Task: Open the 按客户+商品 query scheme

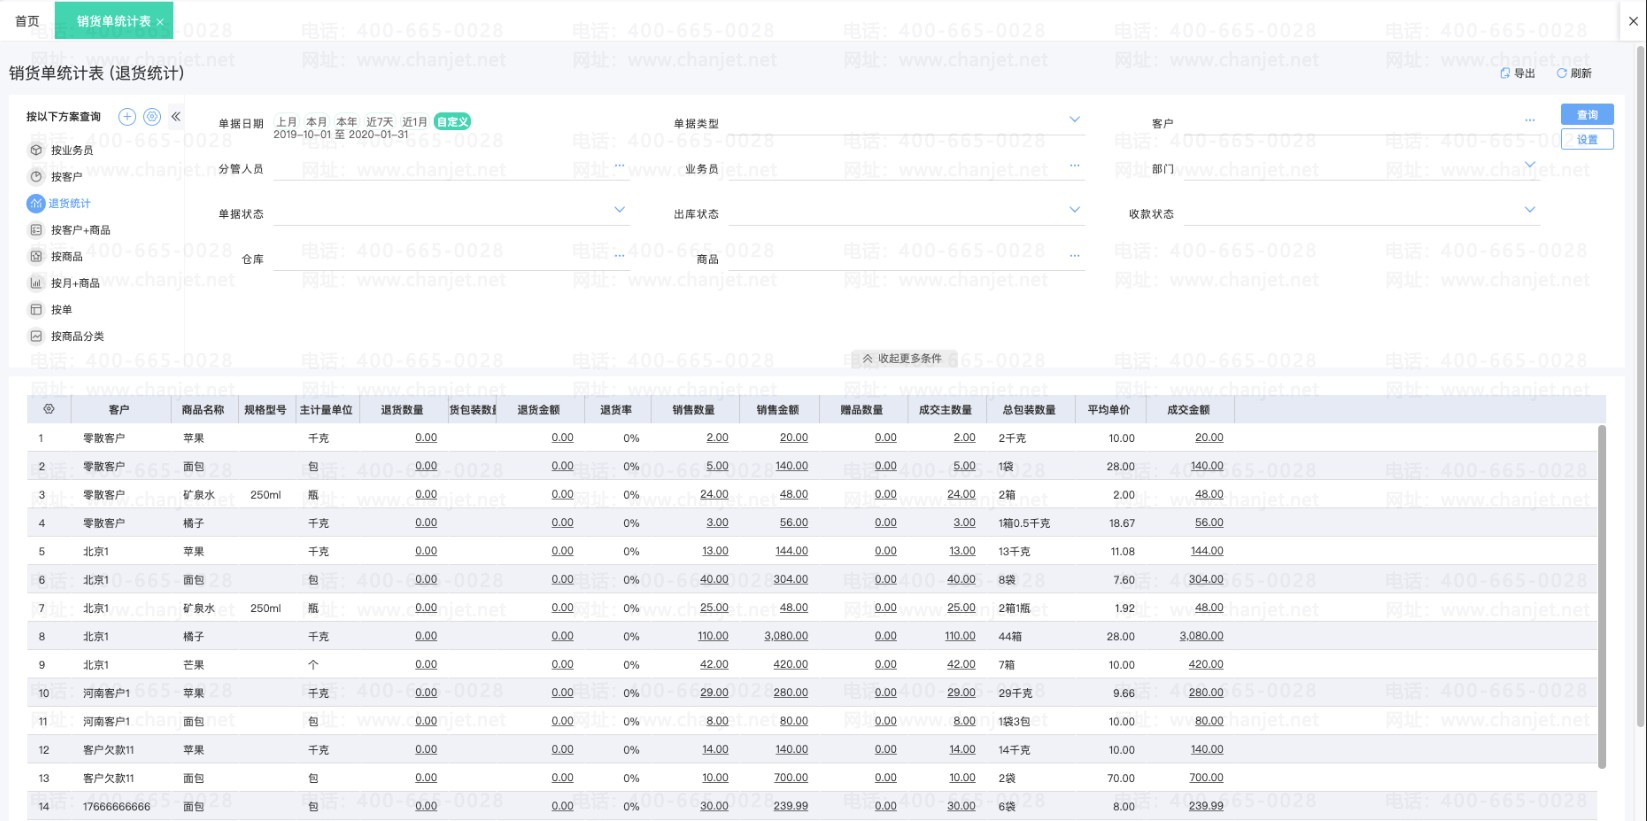Action: 81,230
